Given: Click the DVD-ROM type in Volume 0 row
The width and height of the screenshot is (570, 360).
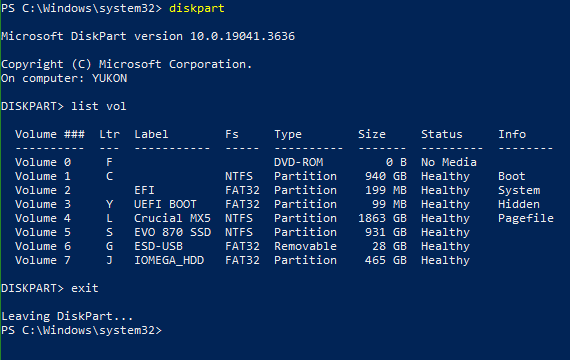Looking at the screenshot, I should click(x=298, y=162).
